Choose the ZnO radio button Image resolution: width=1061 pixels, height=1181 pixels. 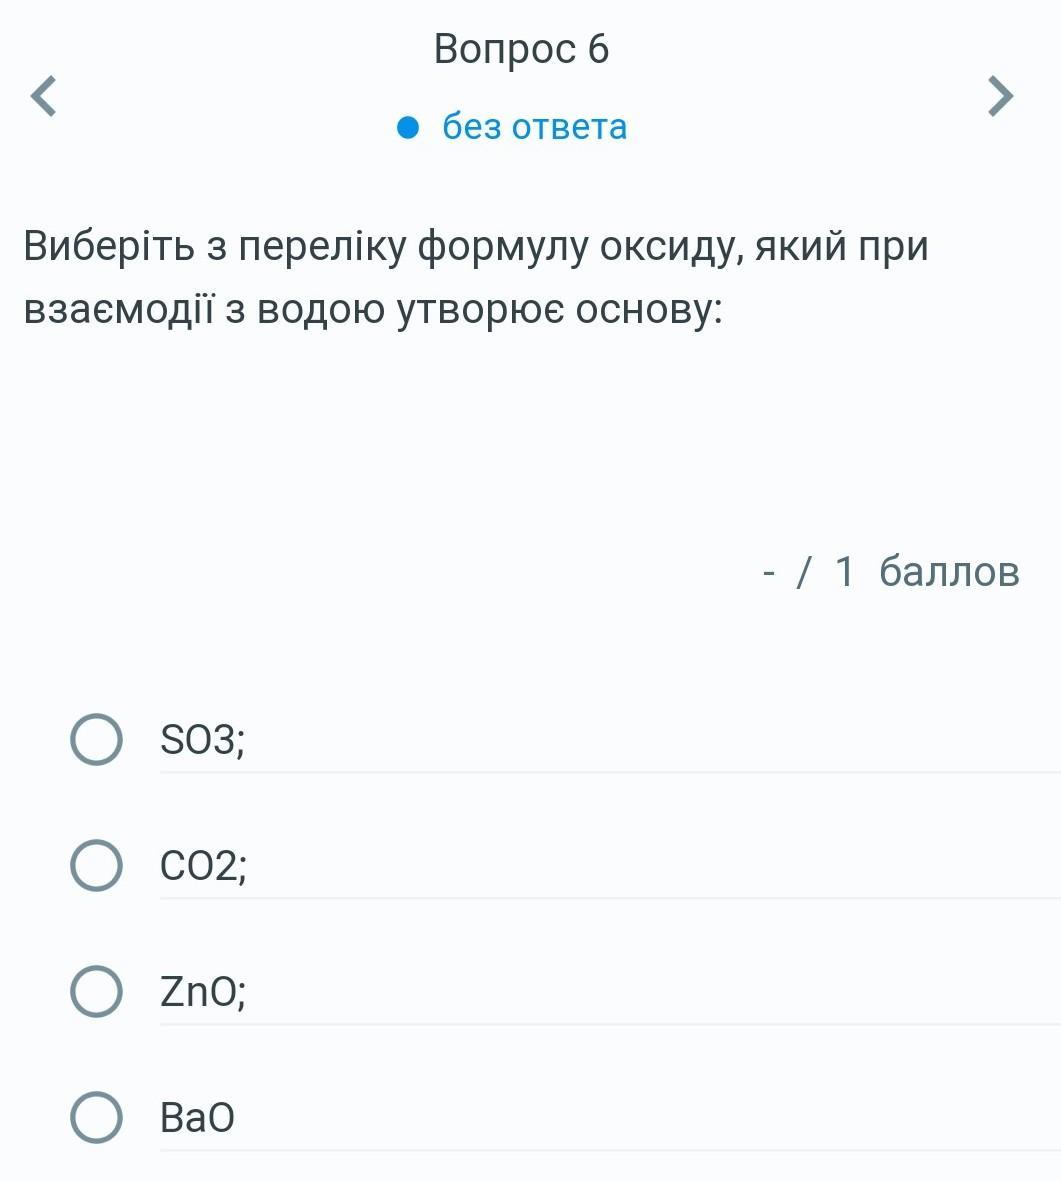coord(96,992)
